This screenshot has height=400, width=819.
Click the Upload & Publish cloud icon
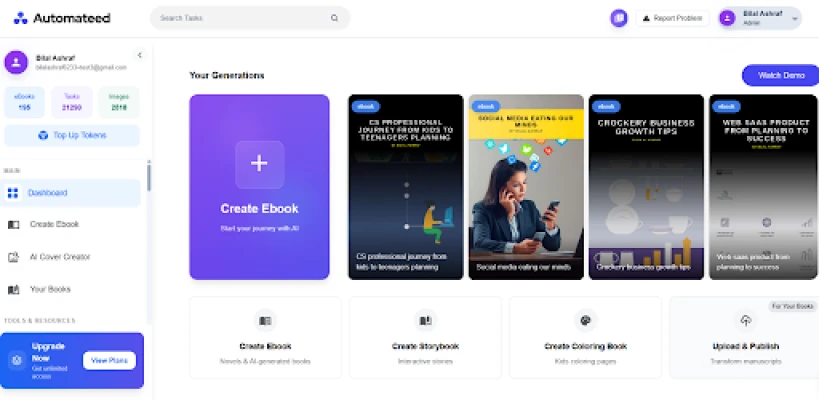point(745,321)
